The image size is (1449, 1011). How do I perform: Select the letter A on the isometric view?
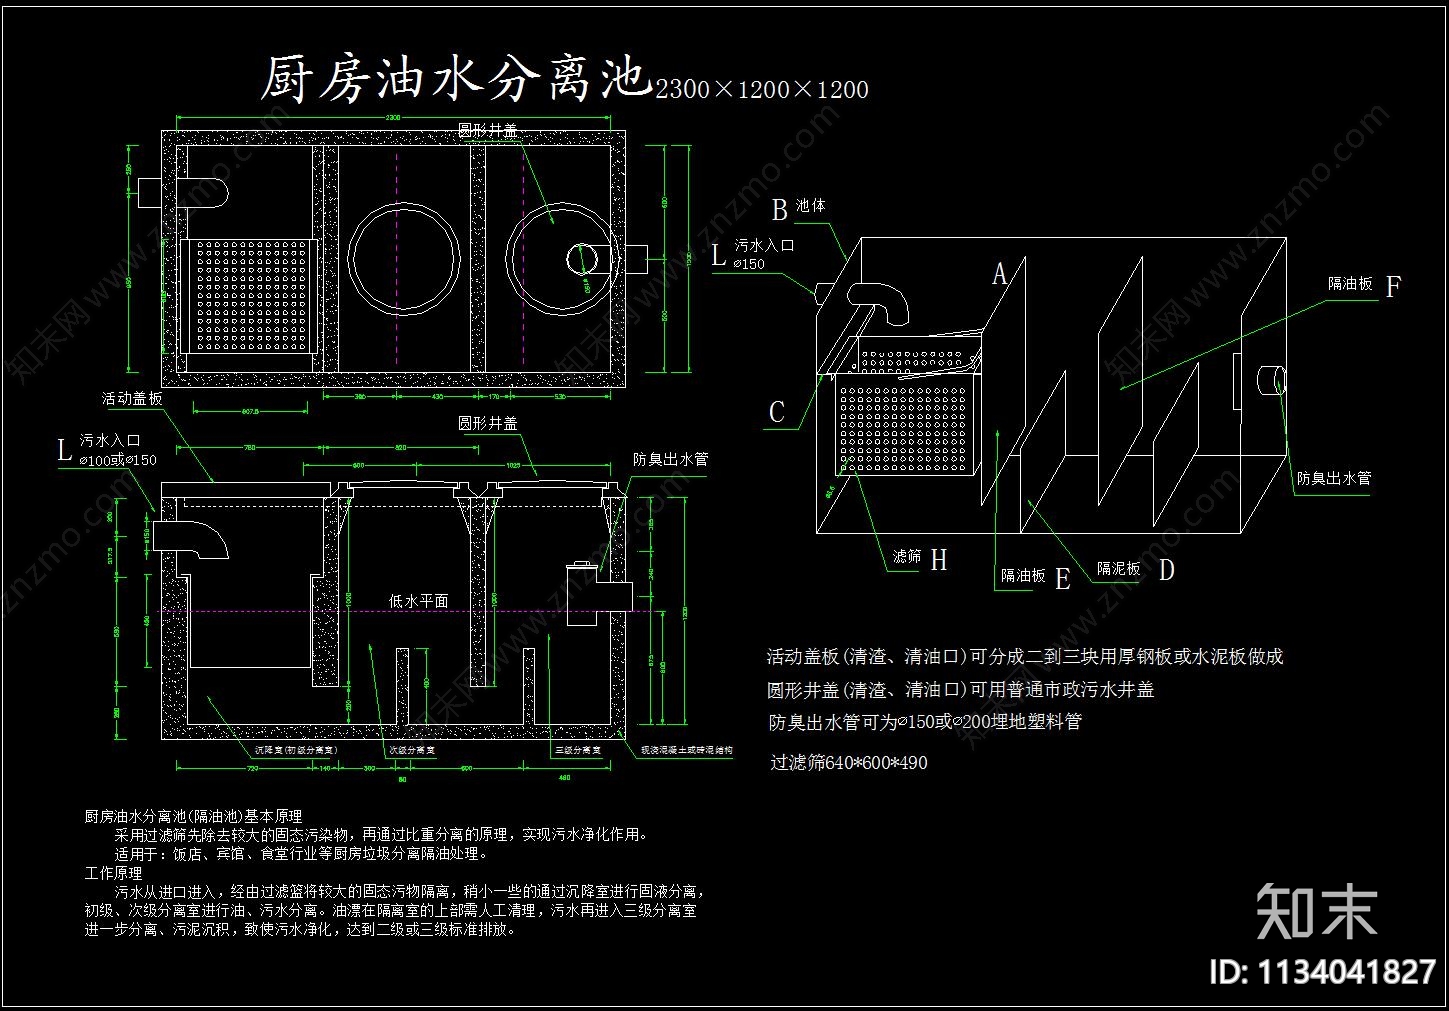[999, 274]
